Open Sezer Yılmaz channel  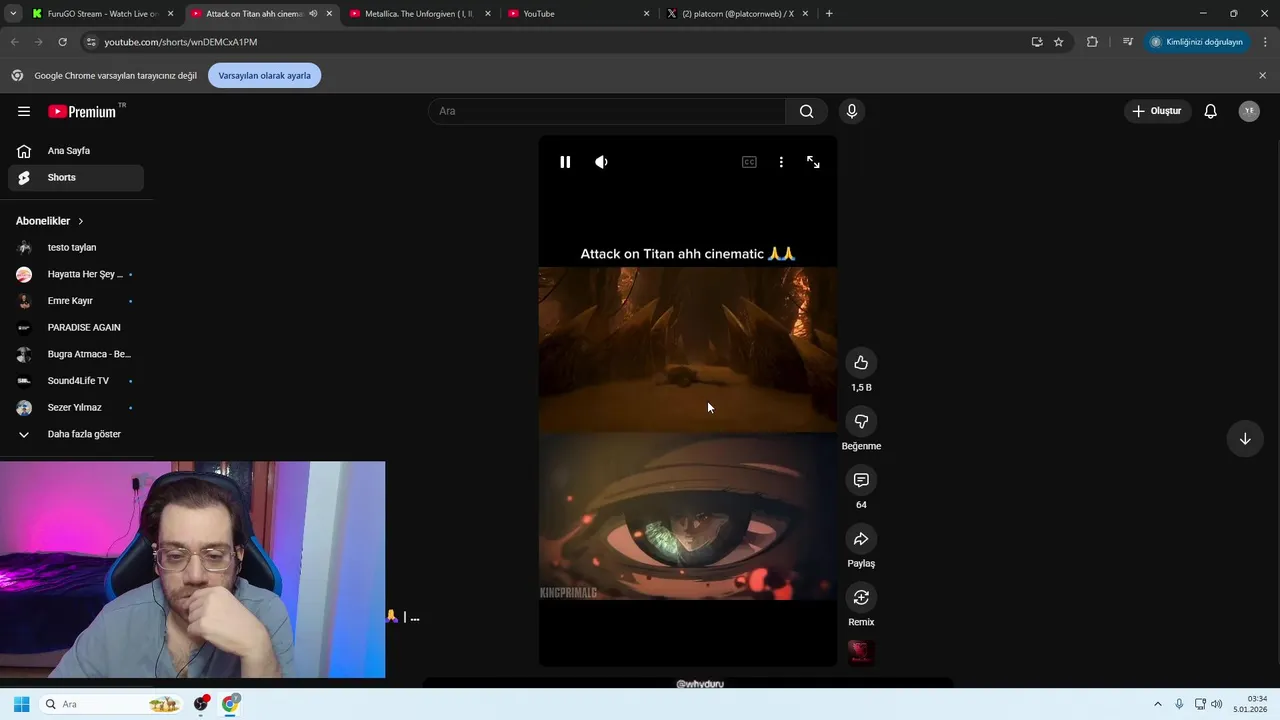76,408
